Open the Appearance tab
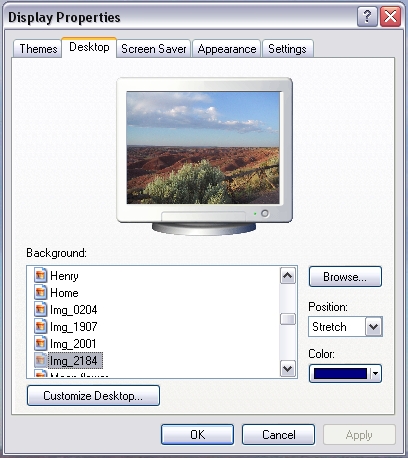The image size is (408, 458). pos(227,49)
